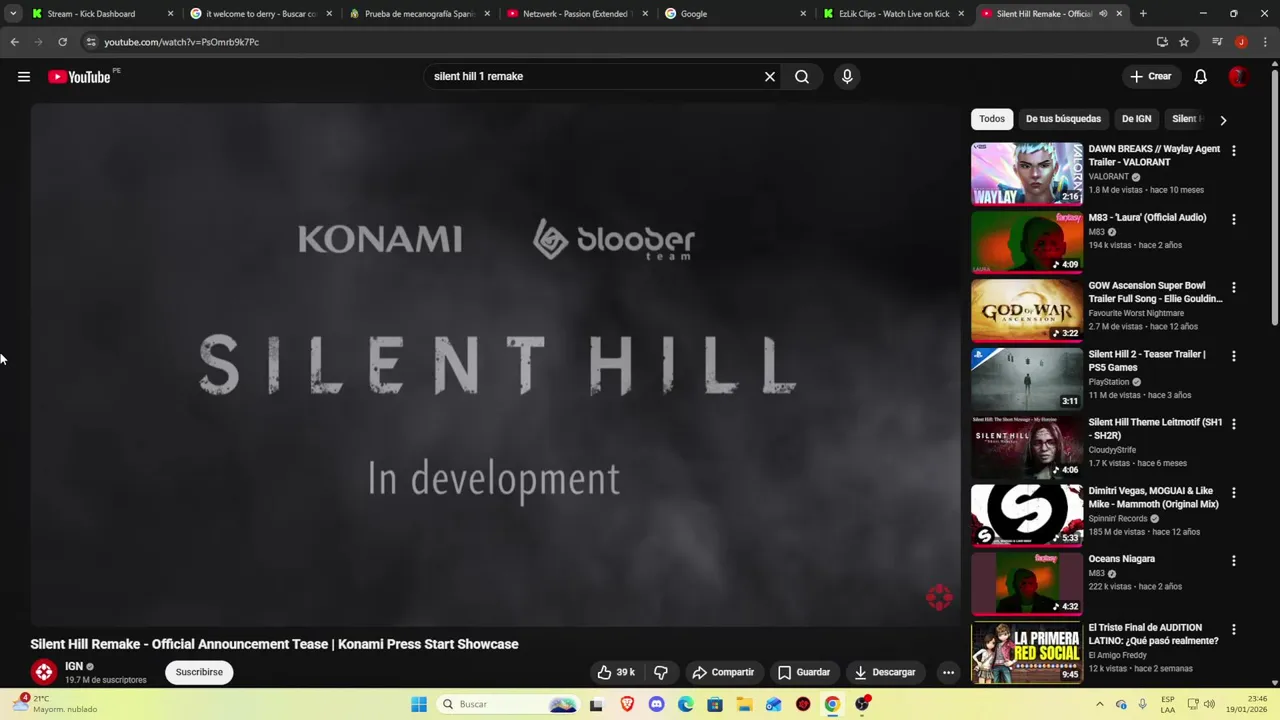
Task: Clear the search box text
Action: coord(770,76)
